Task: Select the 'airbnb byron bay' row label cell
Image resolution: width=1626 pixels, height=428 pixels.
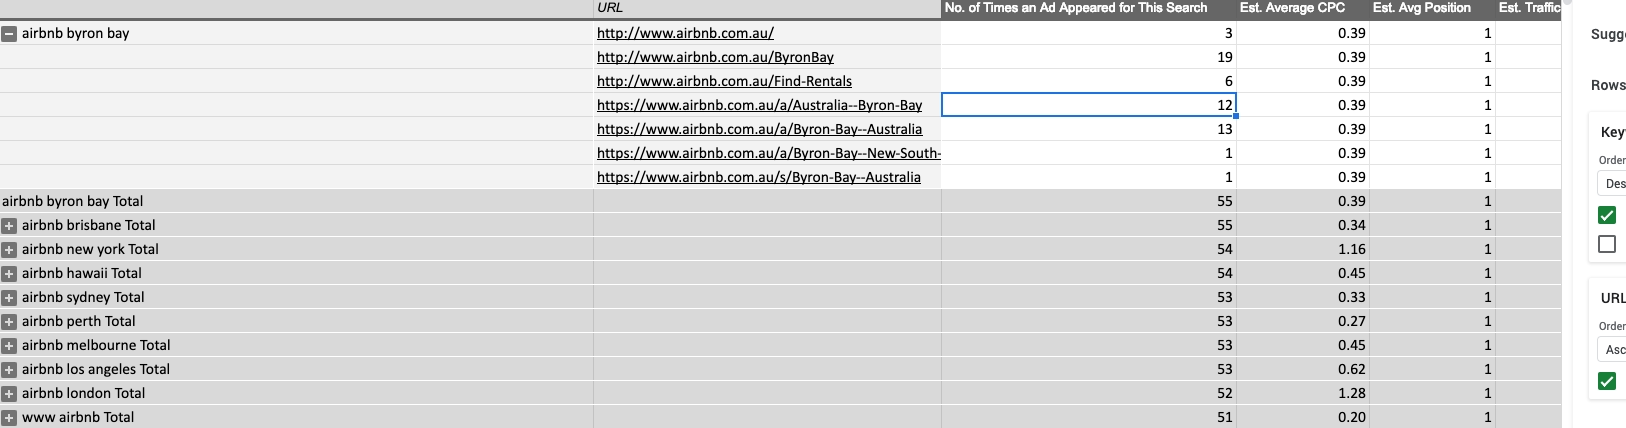Action: click(x=297, y=33)
